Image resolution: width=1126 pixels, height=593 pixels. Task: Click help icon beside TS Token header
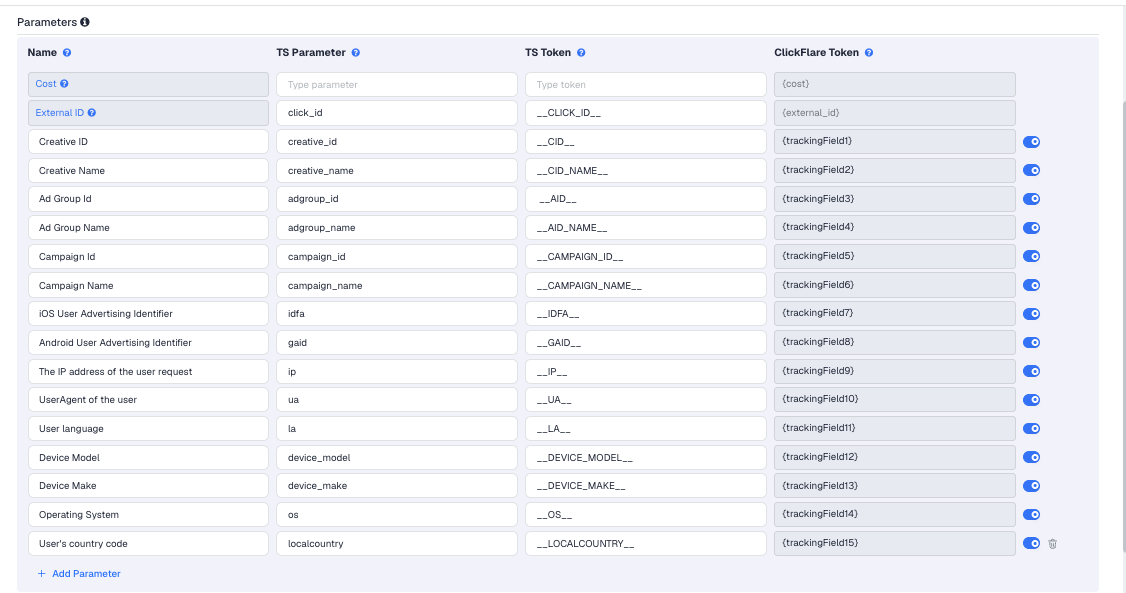(581, 52)
